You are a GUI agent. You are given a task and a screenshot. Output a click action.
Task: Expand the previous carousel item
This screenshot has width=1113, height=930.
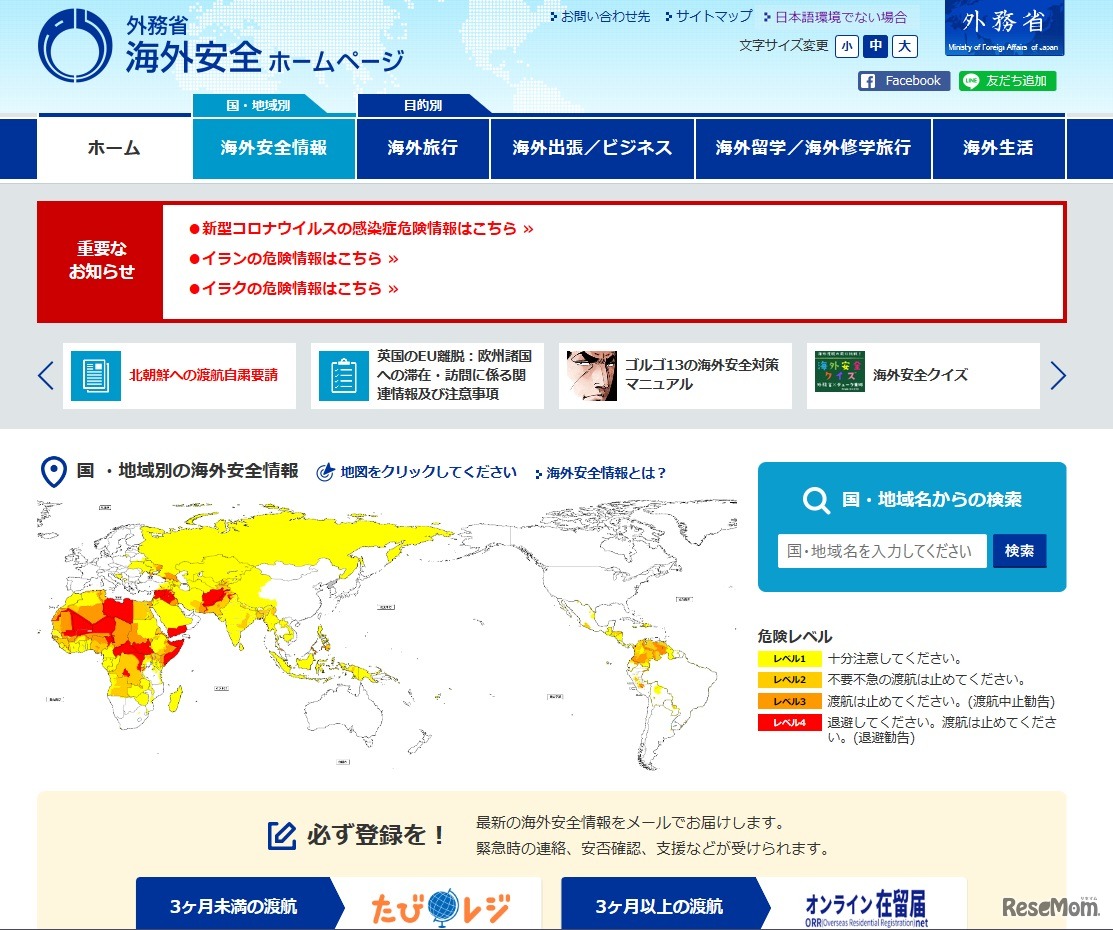[43, 375]
